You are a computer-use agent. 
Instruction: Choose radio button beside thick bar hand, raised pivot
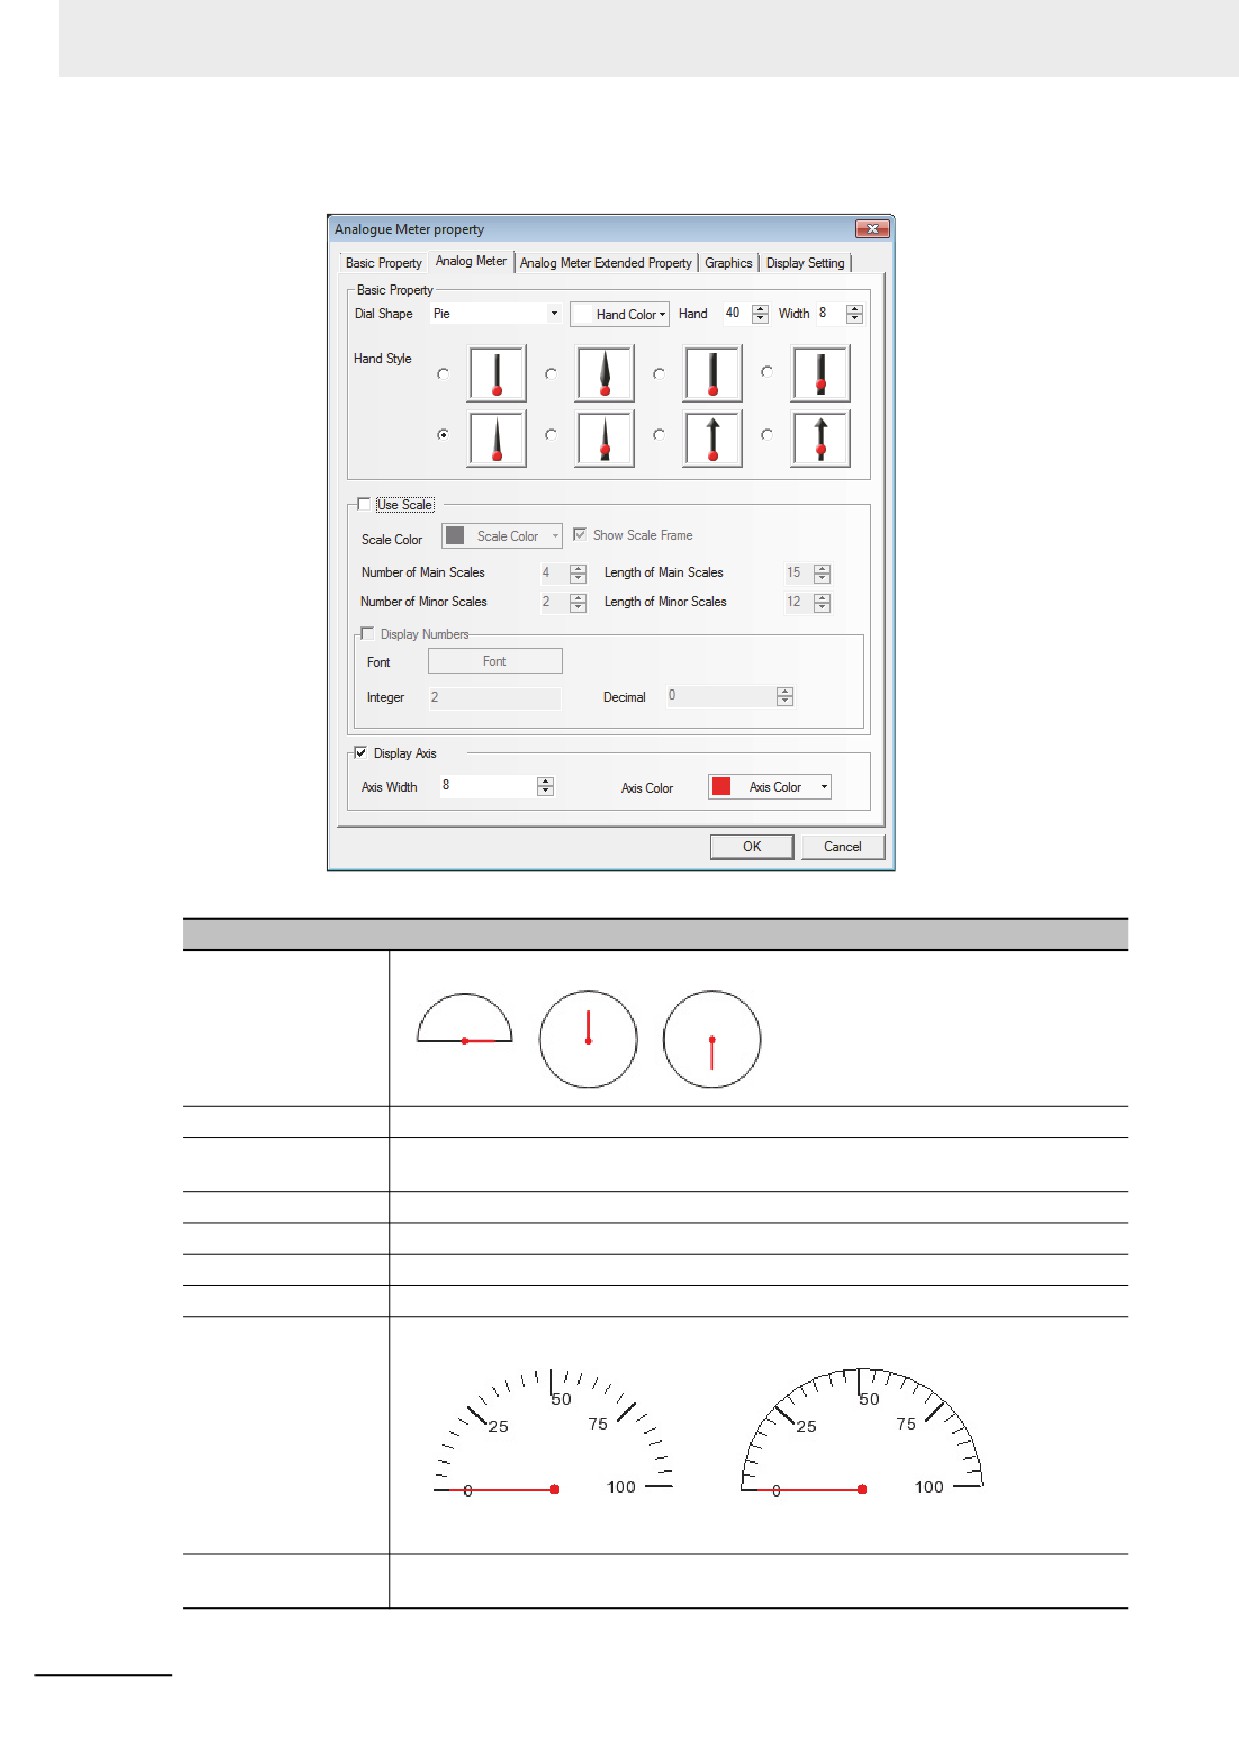(x=767, y=371)
